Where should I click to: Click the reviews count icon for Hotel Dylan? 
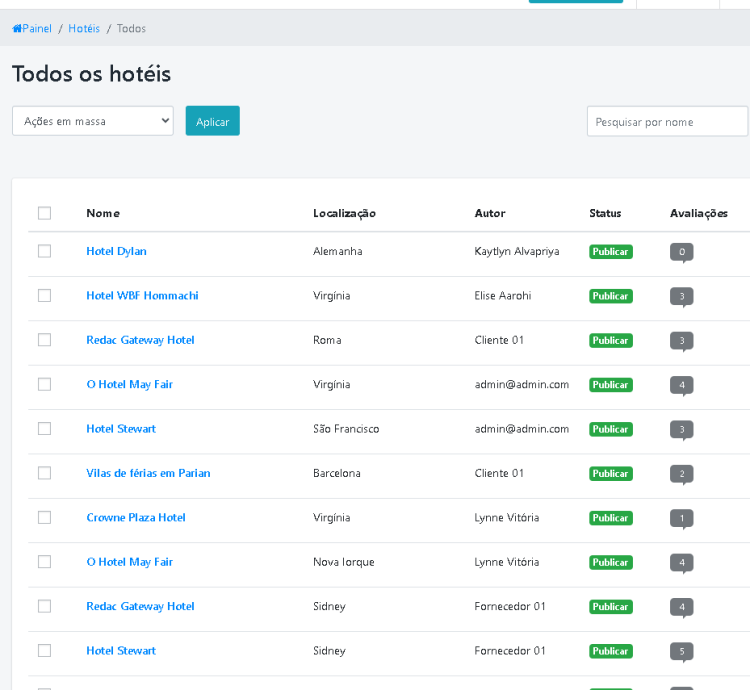click(x=682, y=252)
